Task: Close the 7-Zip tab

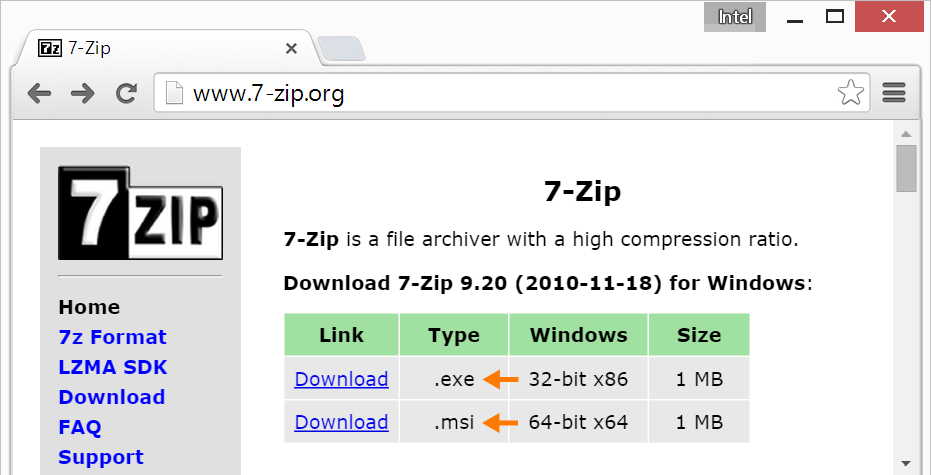Action: (291, 49)
